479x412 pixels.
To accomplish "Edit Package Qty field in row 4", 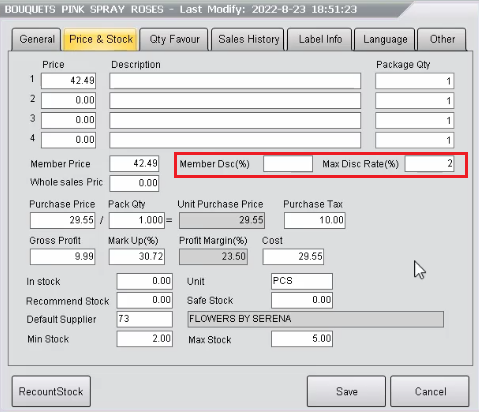I will click(x=415, y=140).
